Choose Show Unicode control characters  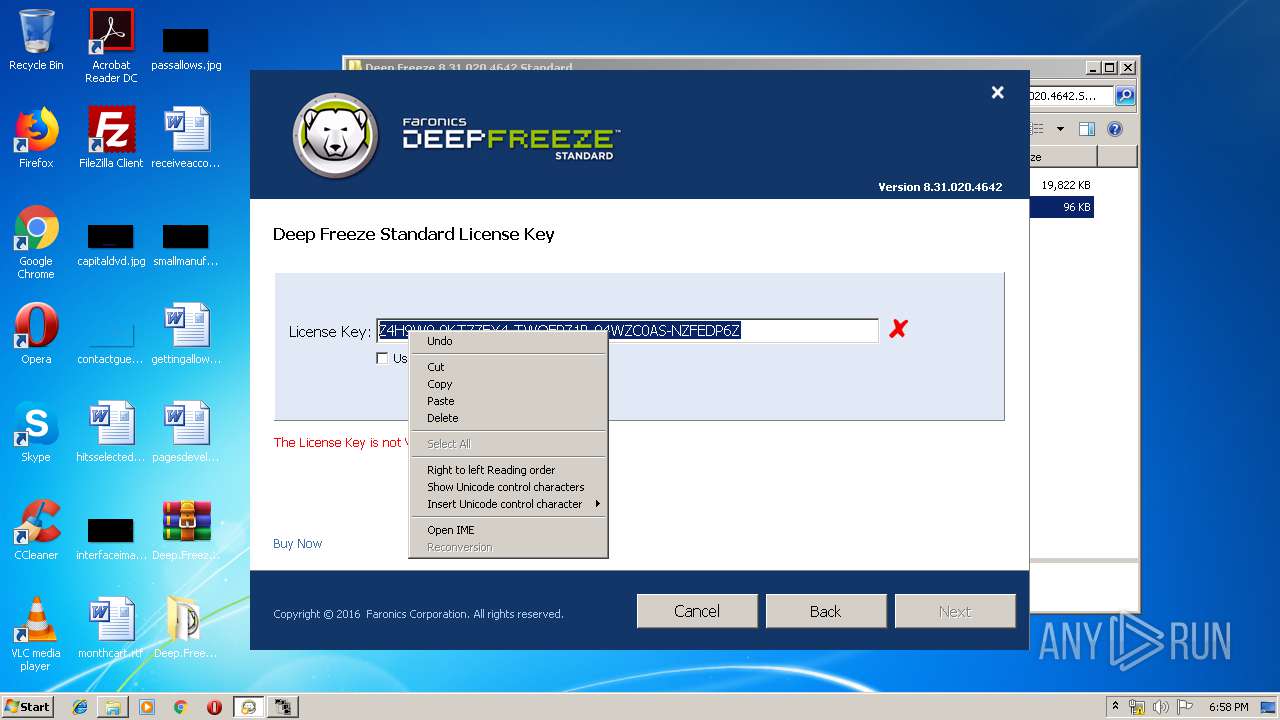(508, 487)
